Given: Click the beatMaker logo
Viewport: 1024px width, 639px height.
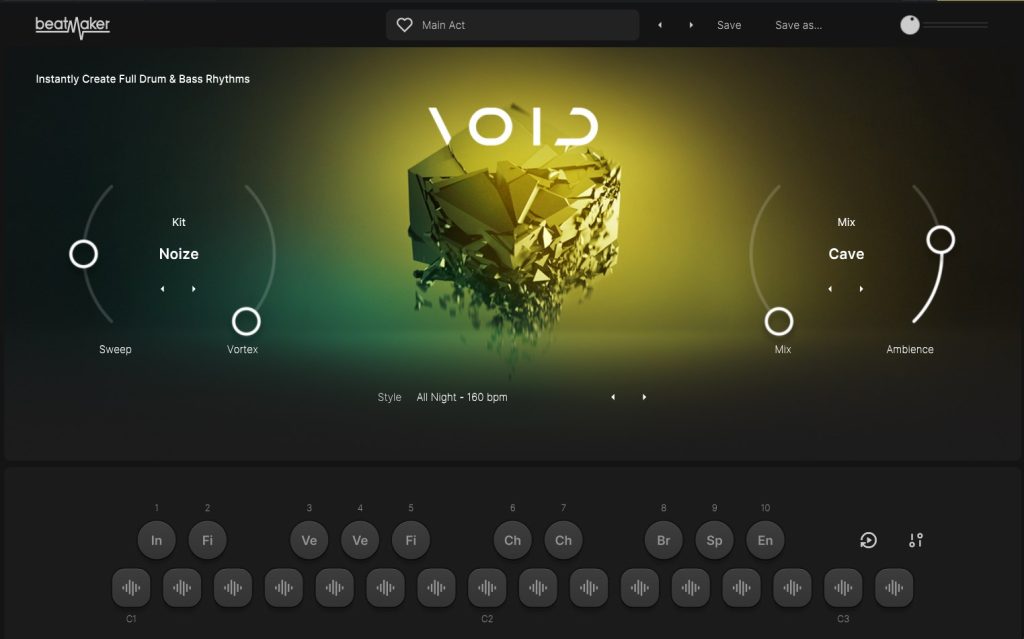Looking at the screenshot, I should [x=73, y=25].
